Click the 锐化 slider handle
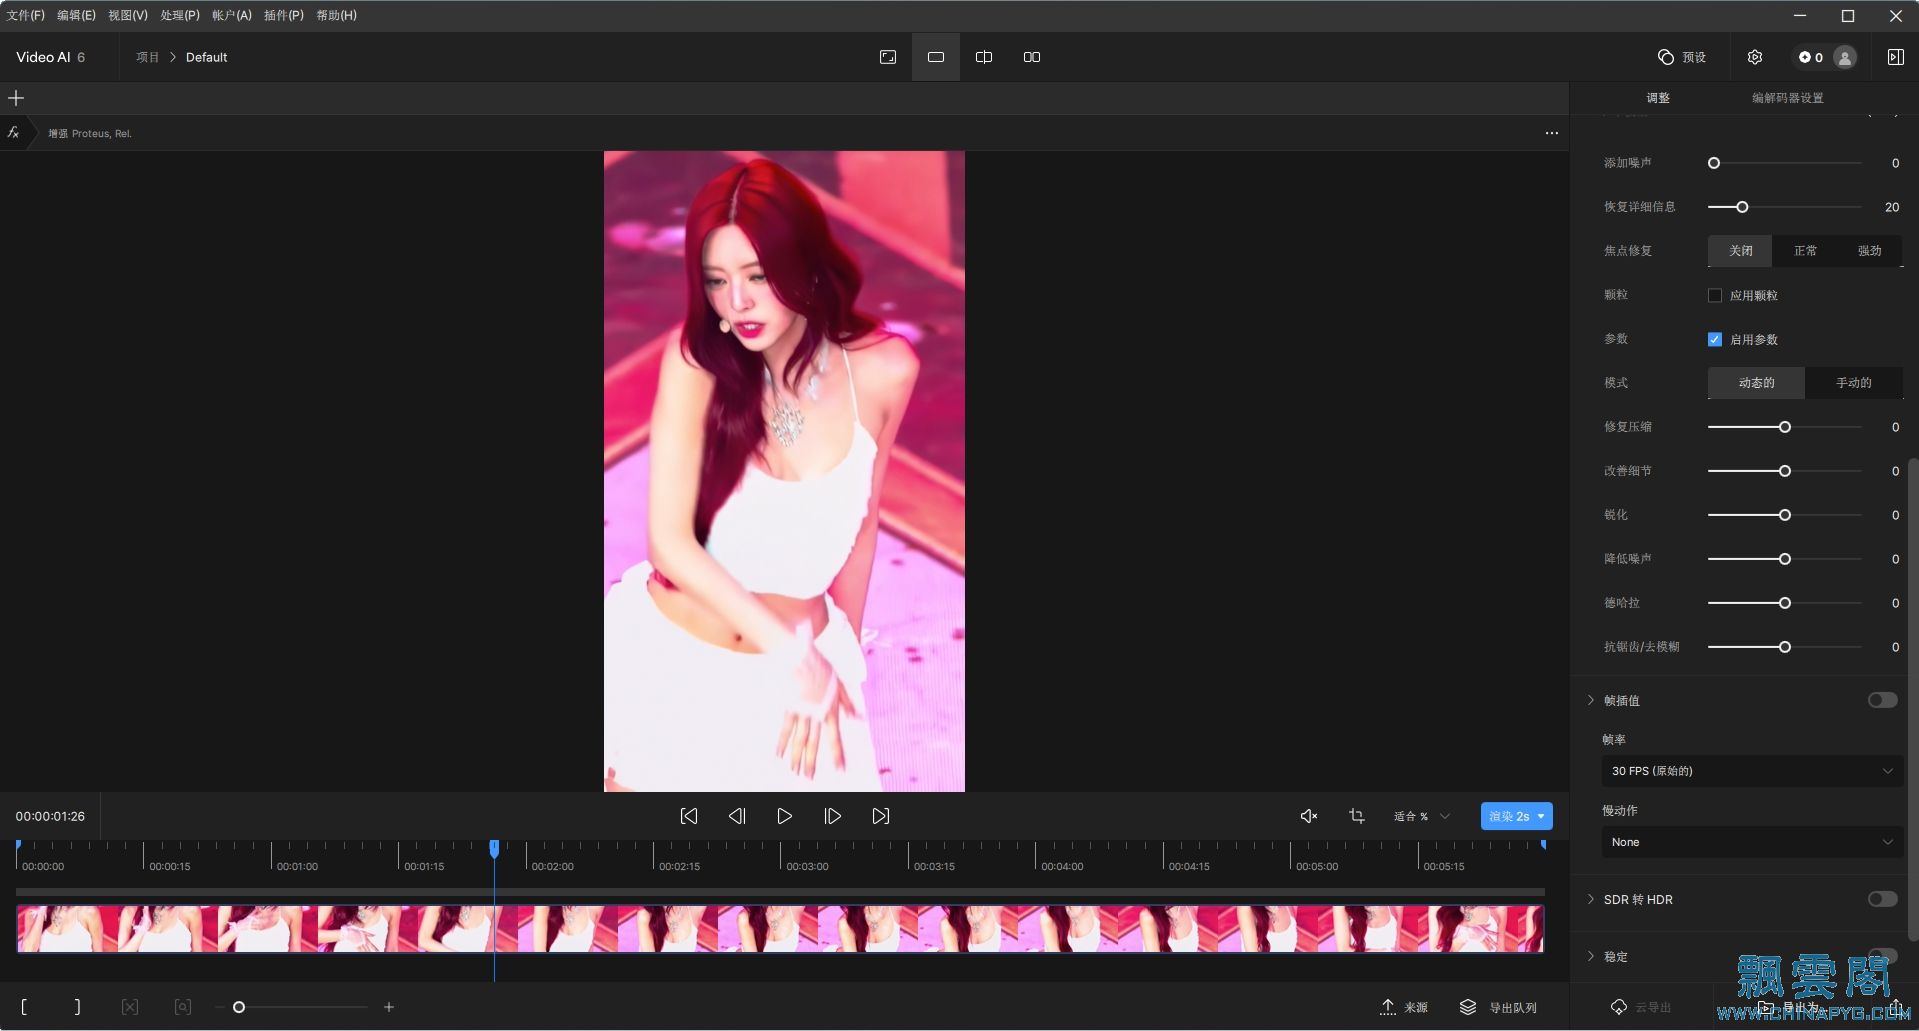 coord(1785,515)
